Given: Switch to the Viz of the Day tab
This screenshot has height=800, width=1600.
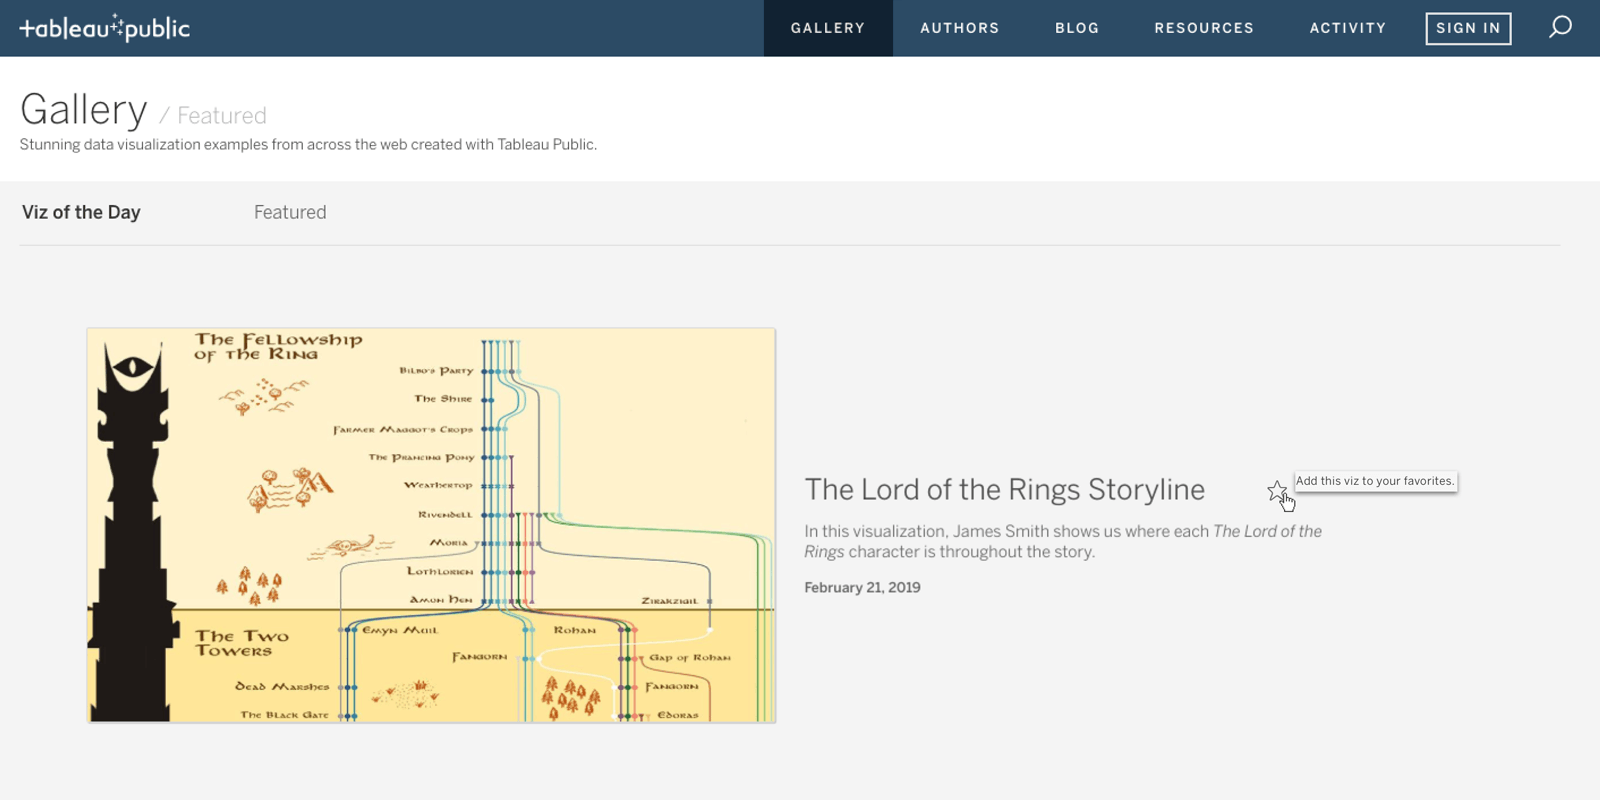Looking at the screenshot, I should [x=81, y=212].
